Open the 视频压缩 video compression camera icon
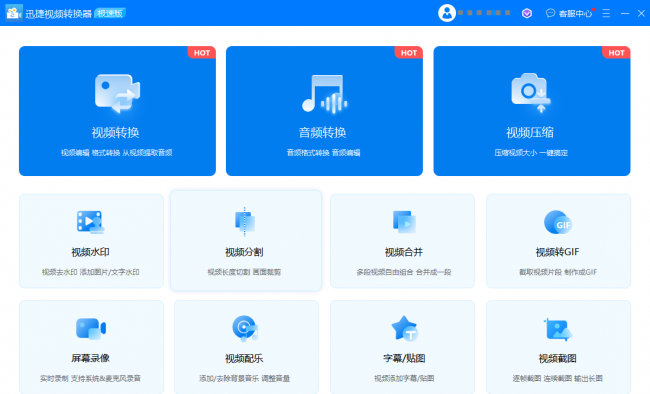Viewport: 650px width, 394px height. click(531, 93)
